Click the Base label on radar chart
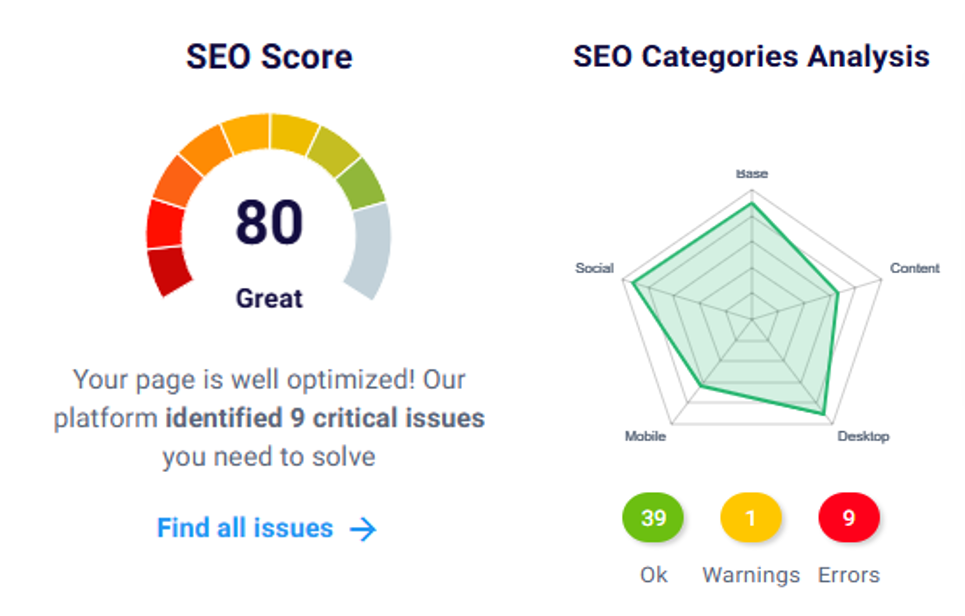Screen dimensions: 965x616 coord(752,173)
